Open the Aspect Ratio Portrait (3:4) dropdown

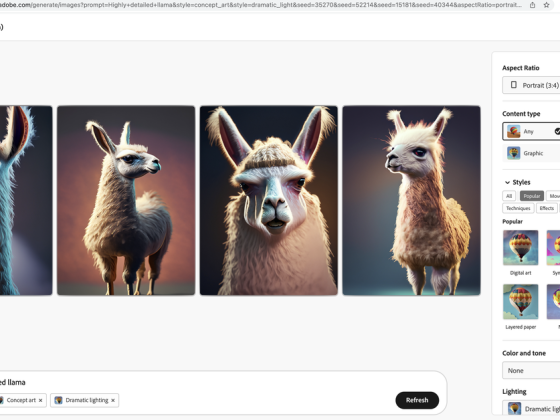(531, 85)
